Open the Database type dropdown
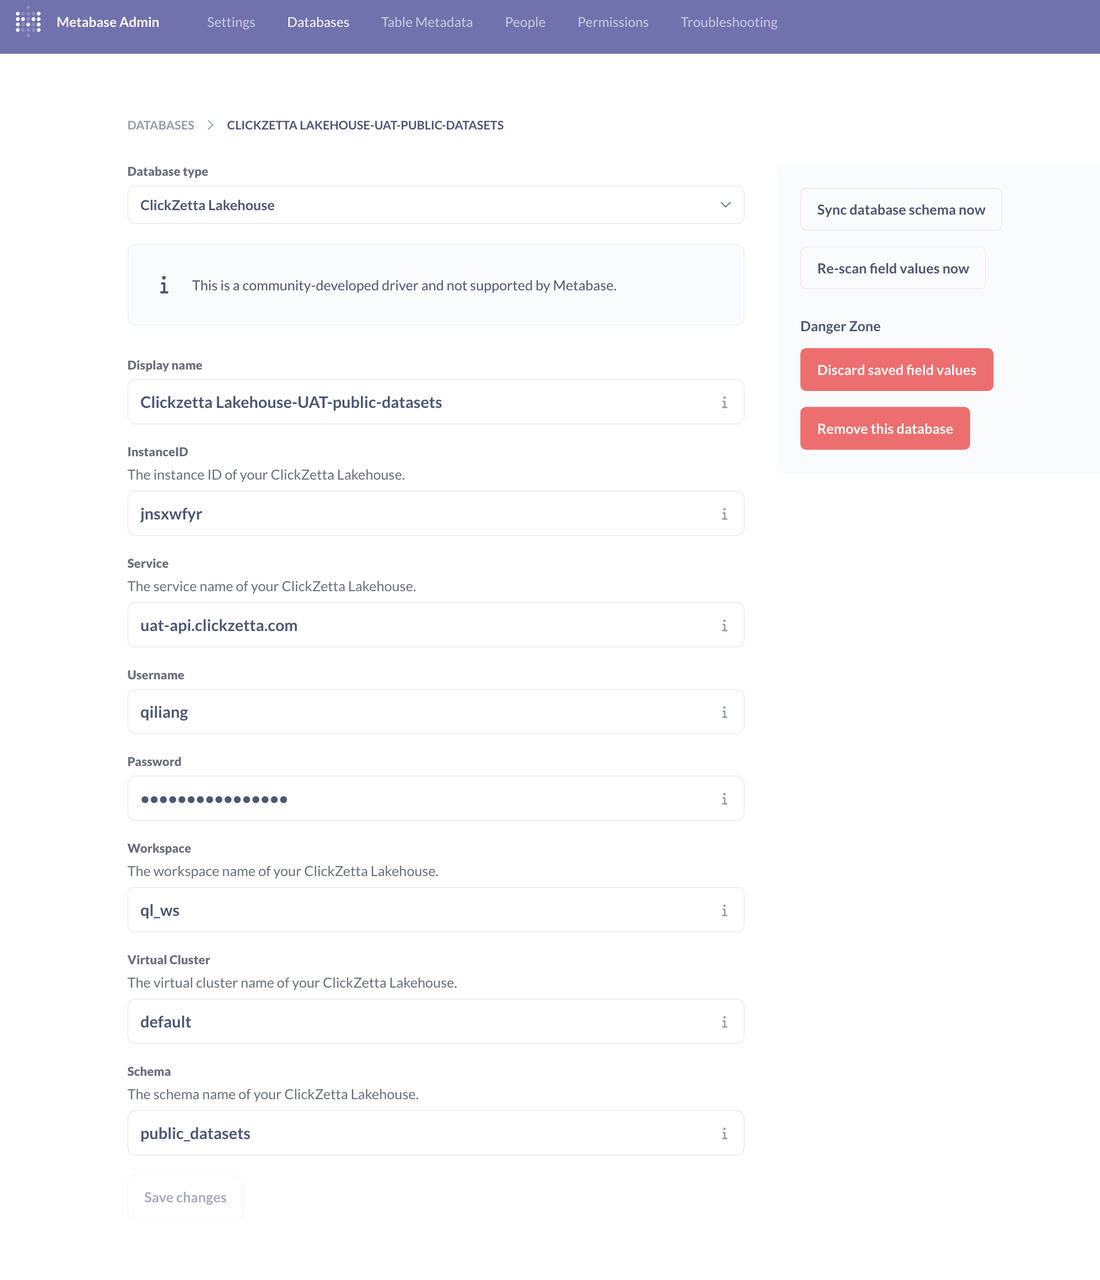Viewport: 1100px width, 1280px height. click(x=435, y=205)
